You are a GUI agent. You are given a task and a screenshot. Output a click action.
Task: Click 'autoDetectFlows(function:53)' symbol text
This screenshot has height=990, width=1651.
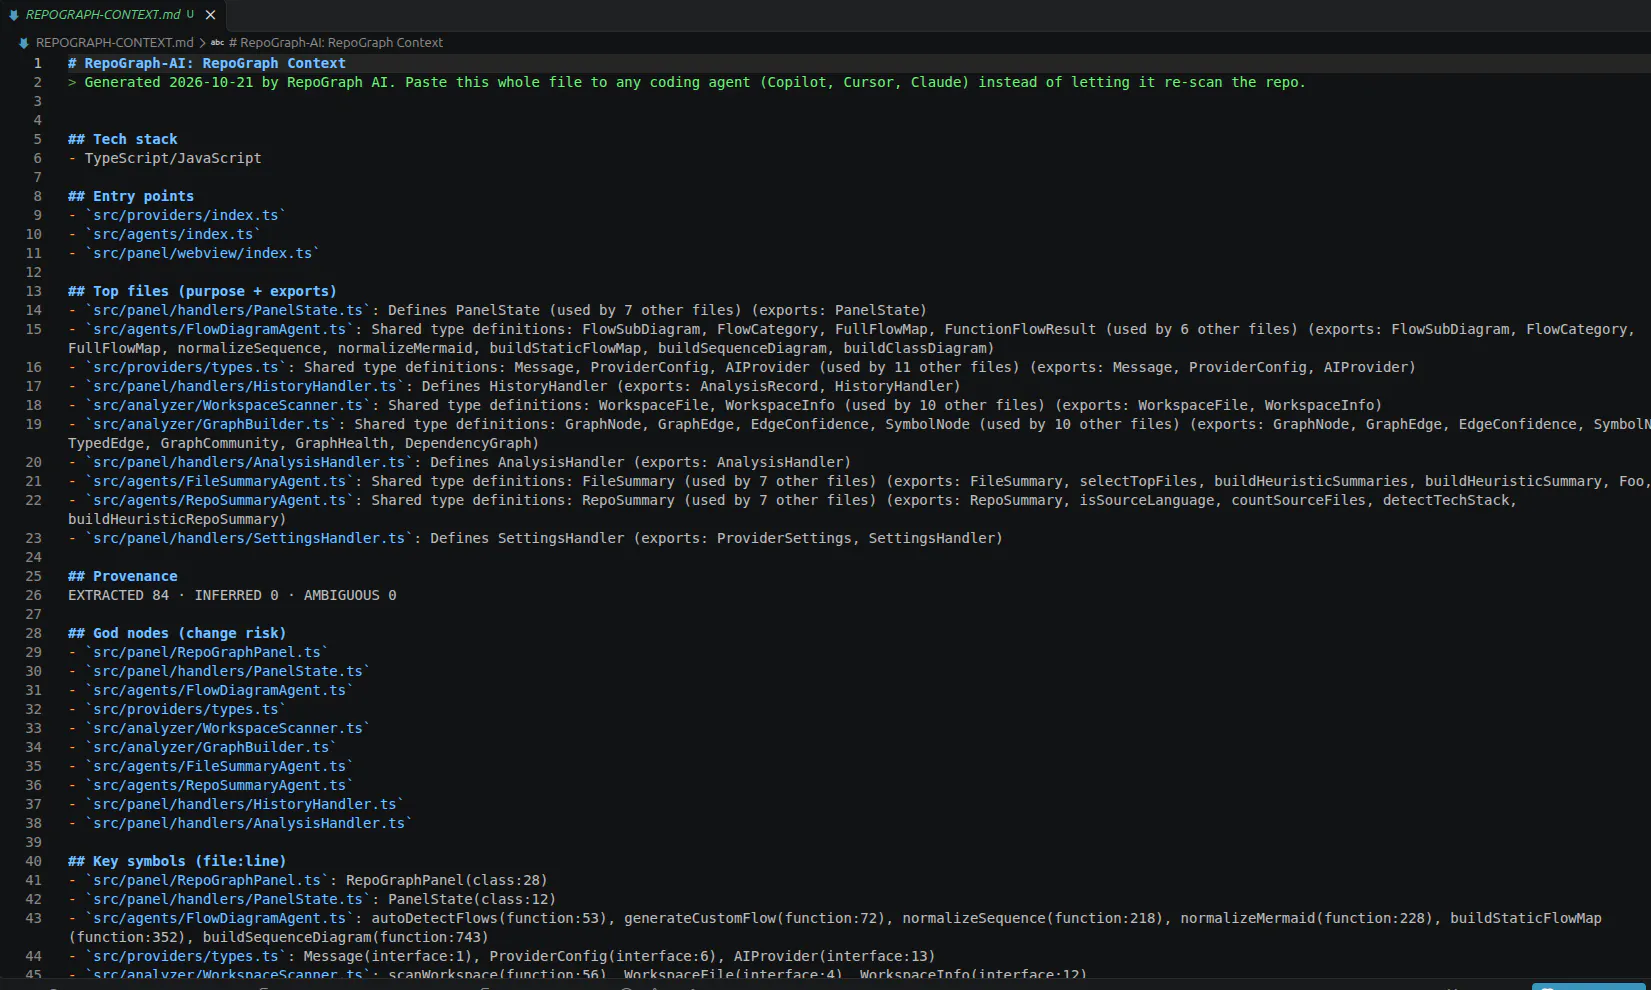click(x=489, y=918)
